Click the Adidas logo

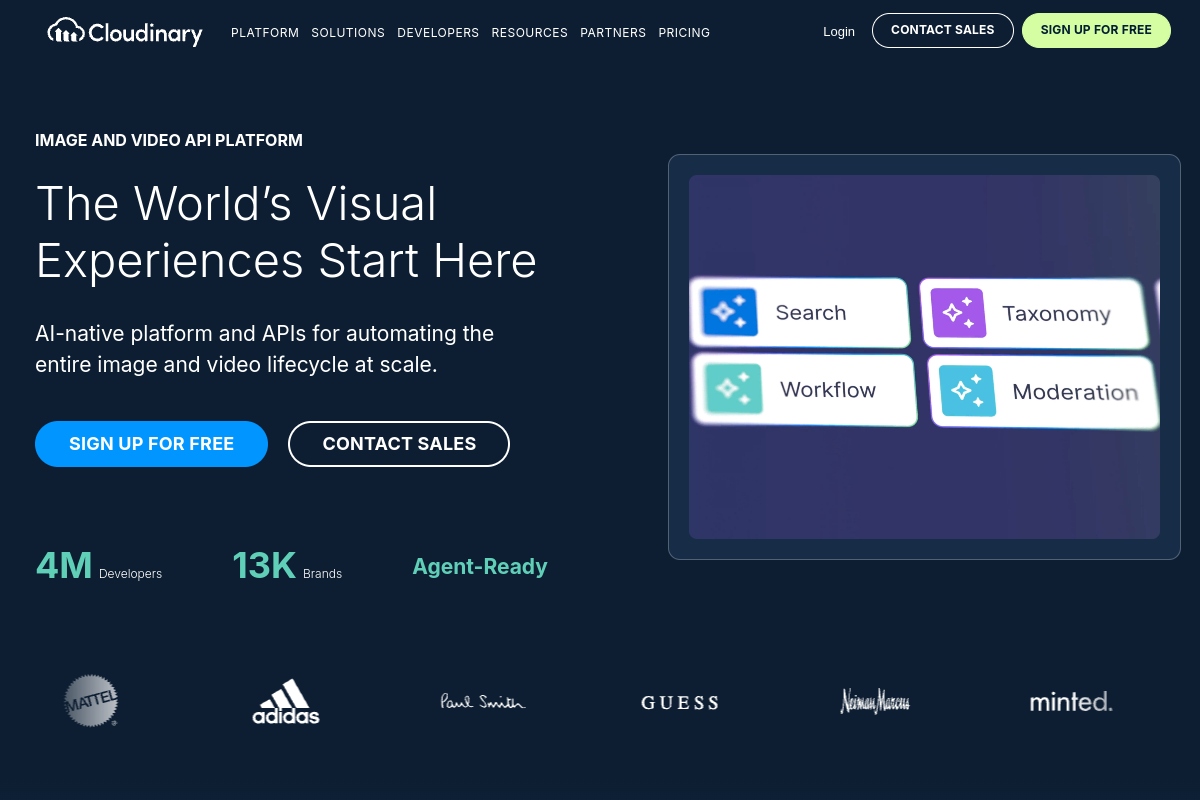[286, 702]
